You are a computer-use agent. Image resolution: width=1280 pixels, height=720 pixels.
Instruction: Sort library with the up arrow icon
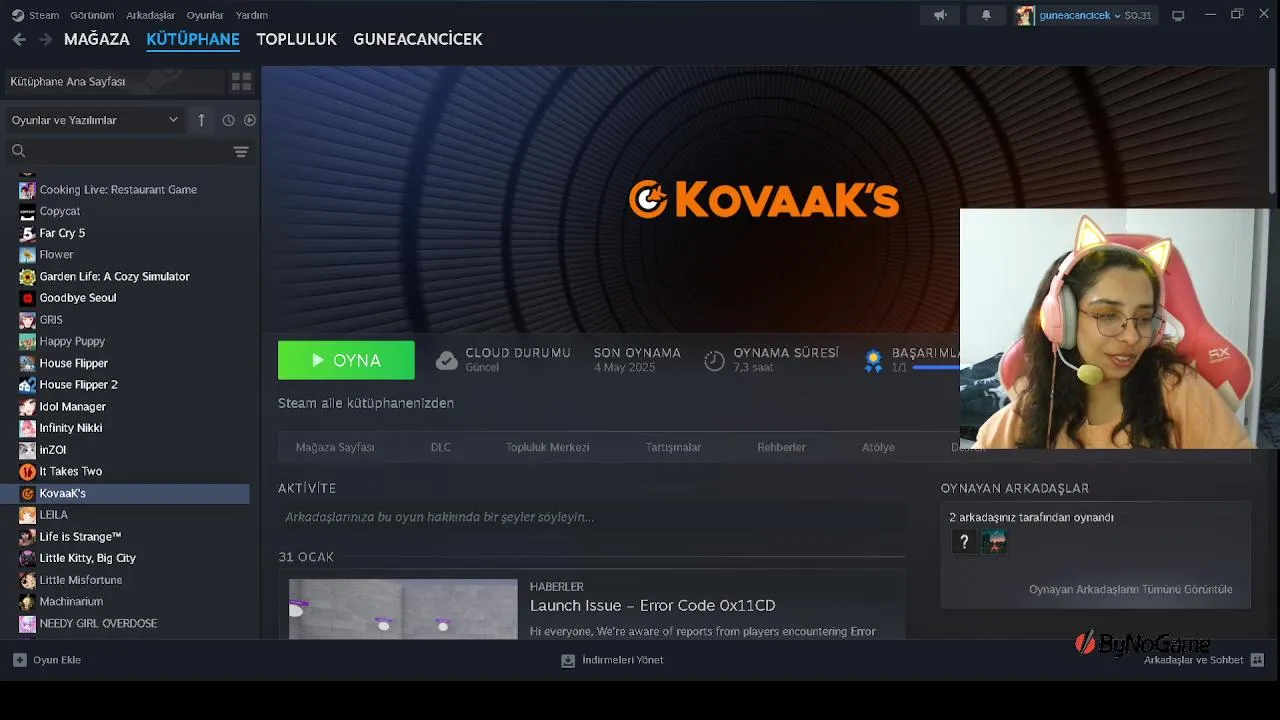(x=201, y=120)
